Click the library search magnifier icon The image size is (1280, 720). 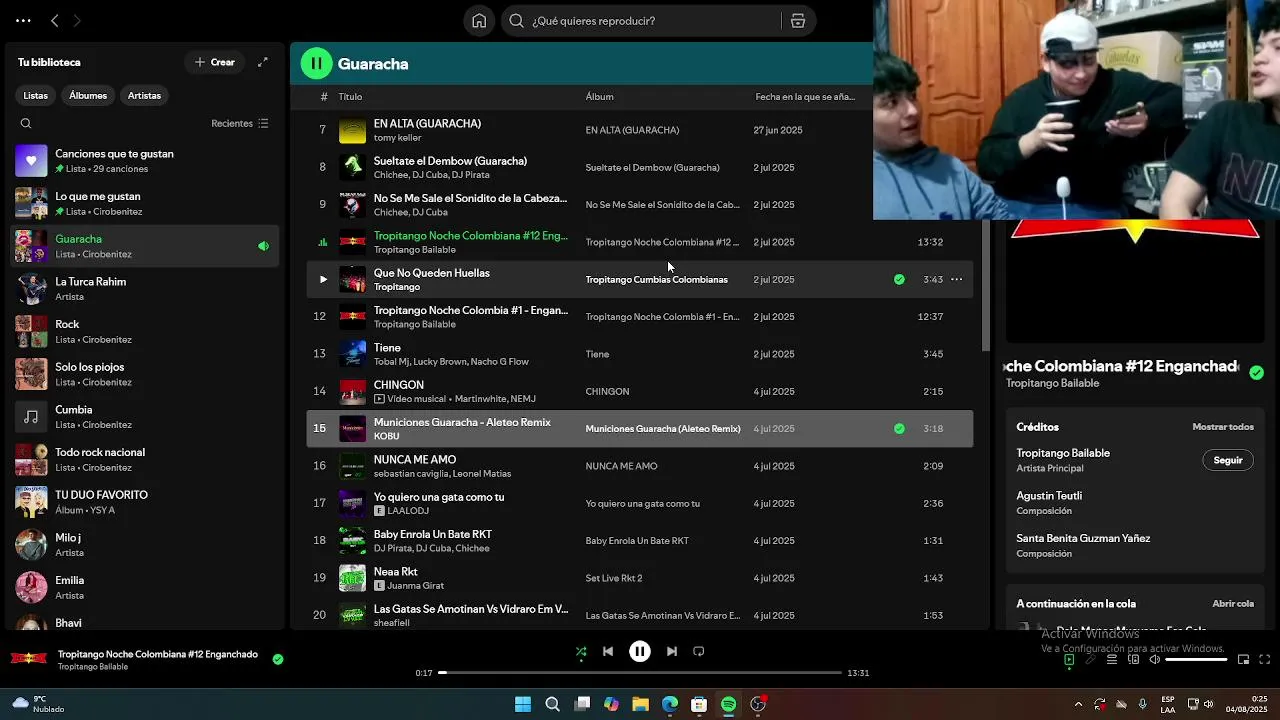[x=26, y=124]
